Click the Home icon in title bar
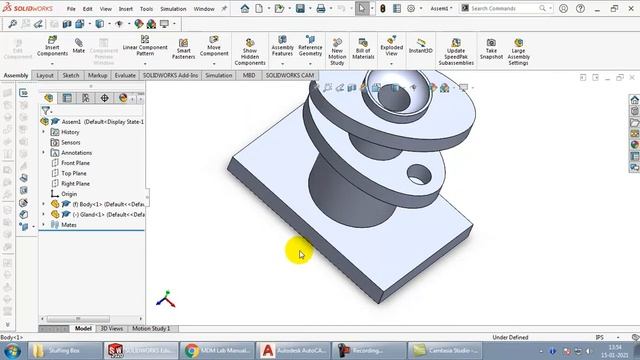Viewport: 640px width, 360px height. (x=244, y=8)
